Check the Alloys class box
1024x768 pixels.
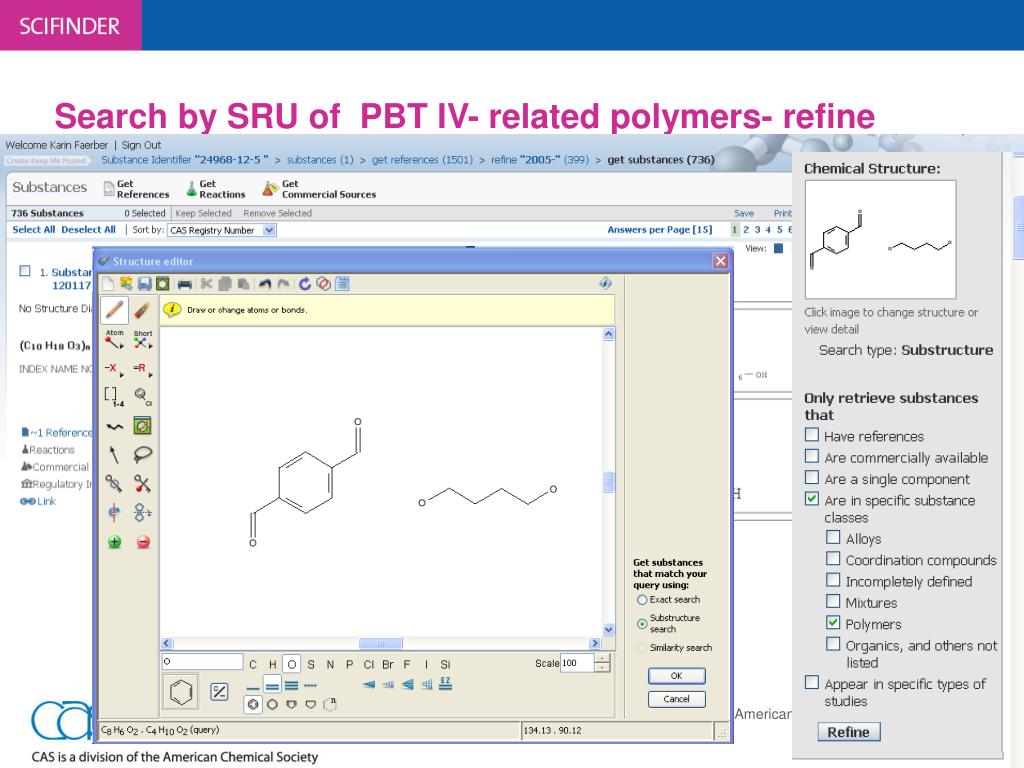(x=833, y=537)
